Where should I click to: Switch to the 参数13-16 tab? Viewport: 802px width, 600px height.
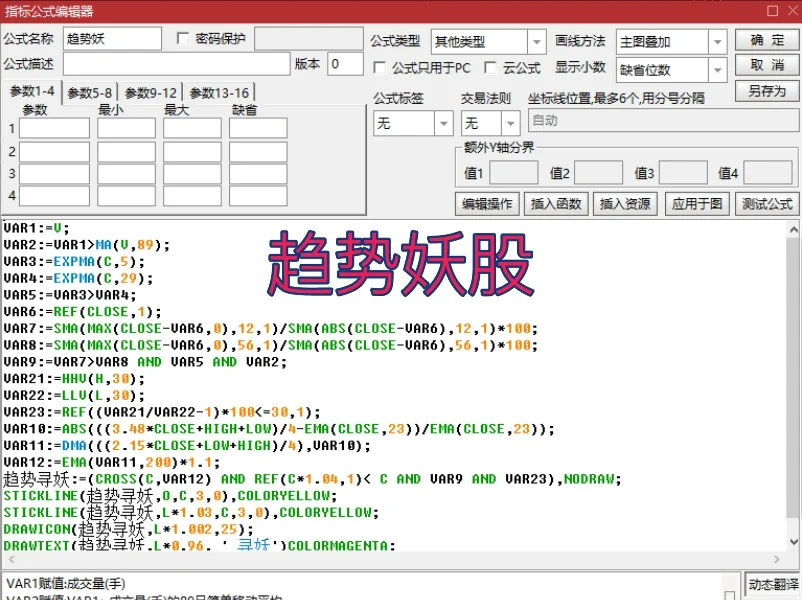pyautogui.click(x=219, y=93)
